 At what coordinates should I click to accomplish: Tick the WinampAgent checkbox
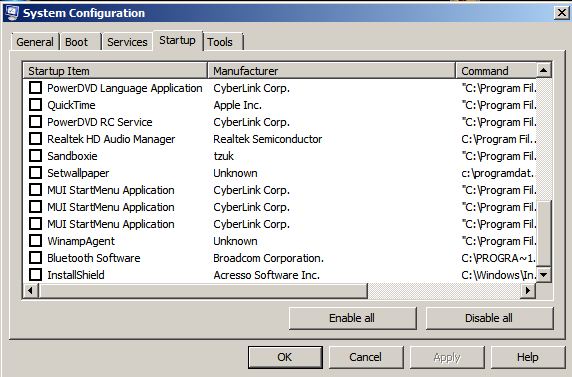(35, 241)
